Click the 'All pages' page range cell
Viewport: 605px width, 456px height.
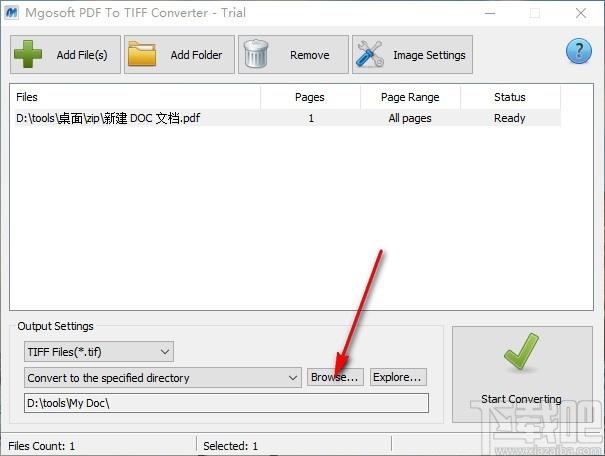click(x=410, y=118)
